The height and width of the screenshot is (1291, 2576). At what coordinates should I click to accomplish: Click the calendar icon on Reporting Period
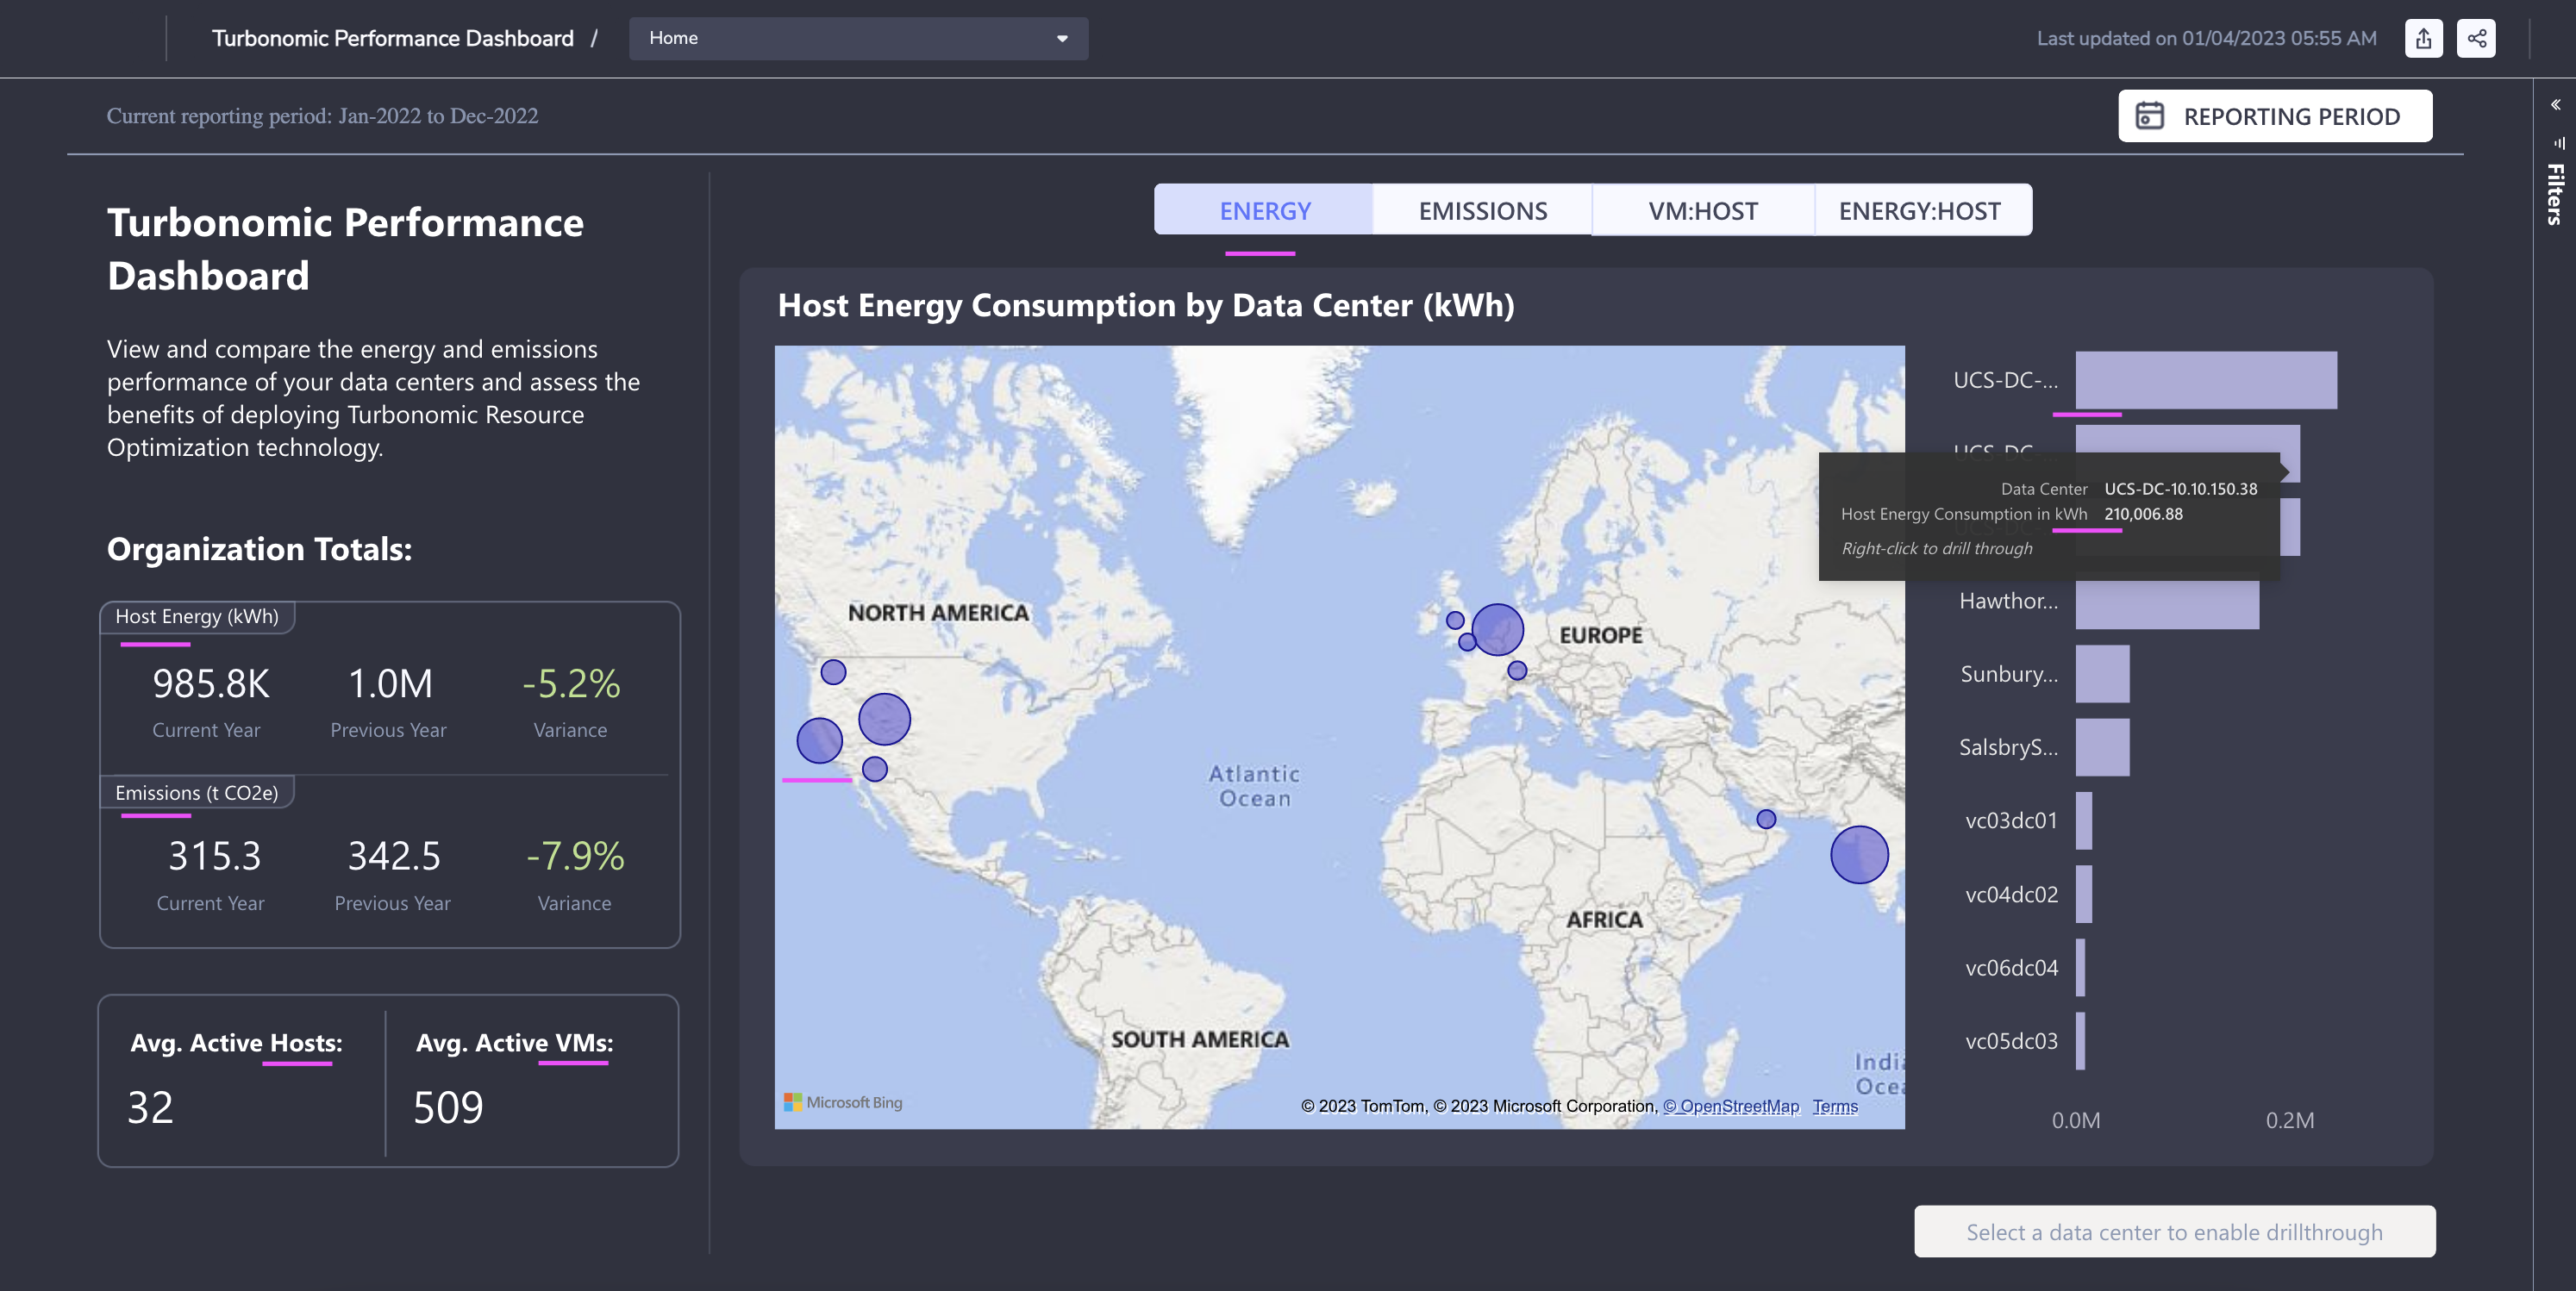pyautogui.click(x=2149, y=116)
